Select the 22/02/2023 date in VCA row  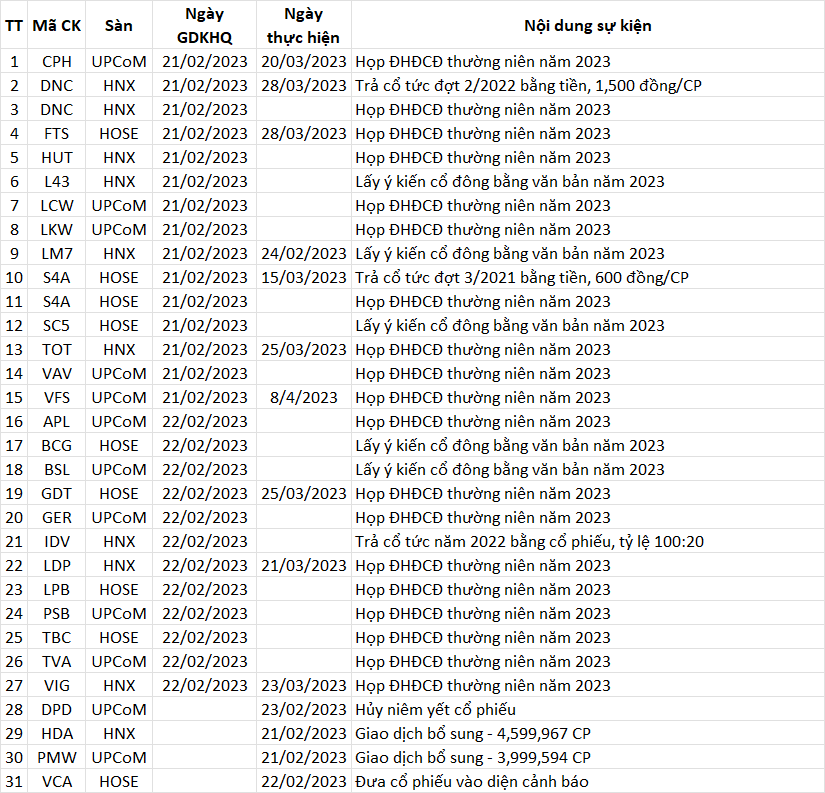click(304, 781)
